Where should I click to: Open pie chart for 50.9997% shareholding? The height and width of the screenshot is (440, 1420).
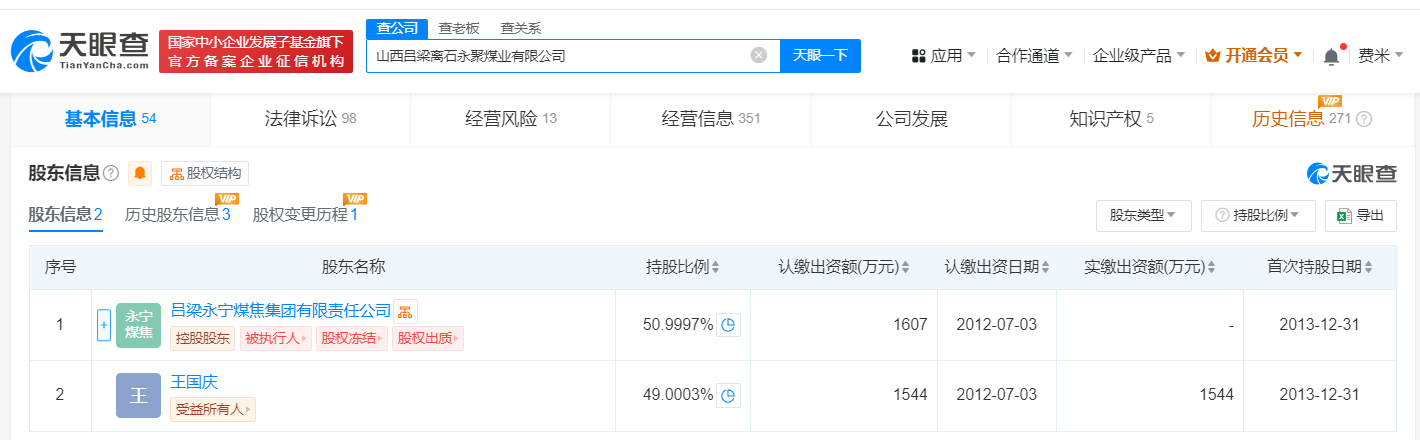[x=729, y=325]
